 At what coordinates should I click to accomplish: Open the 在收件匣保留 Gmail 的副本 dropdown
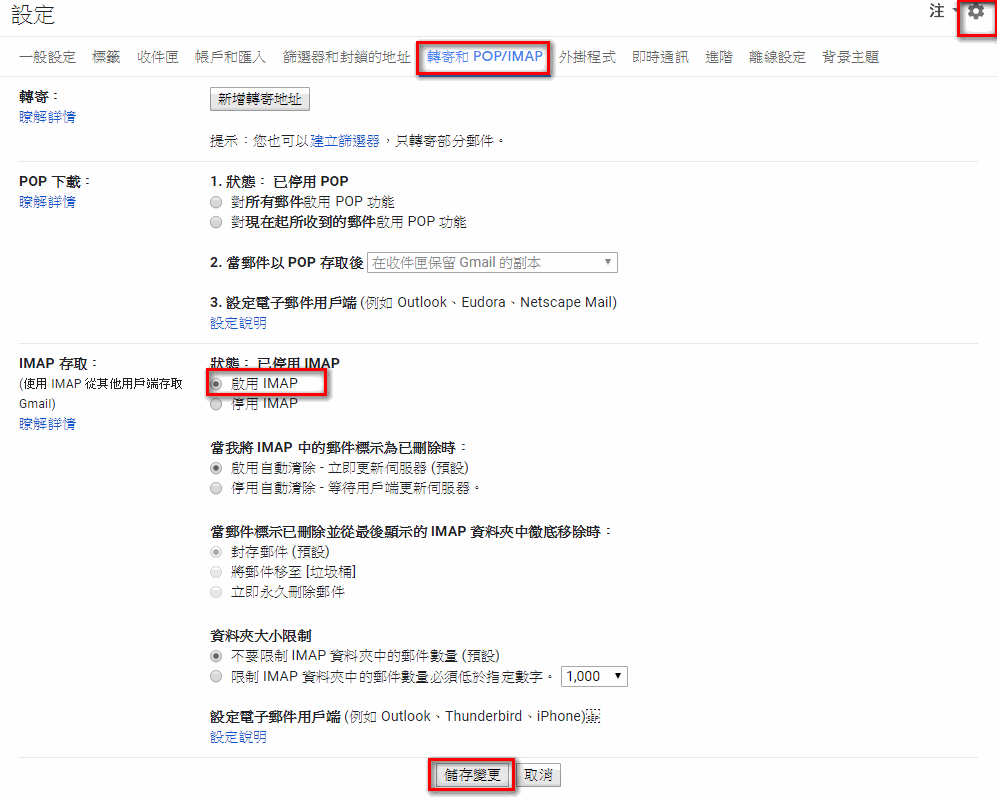click(492, 263)
